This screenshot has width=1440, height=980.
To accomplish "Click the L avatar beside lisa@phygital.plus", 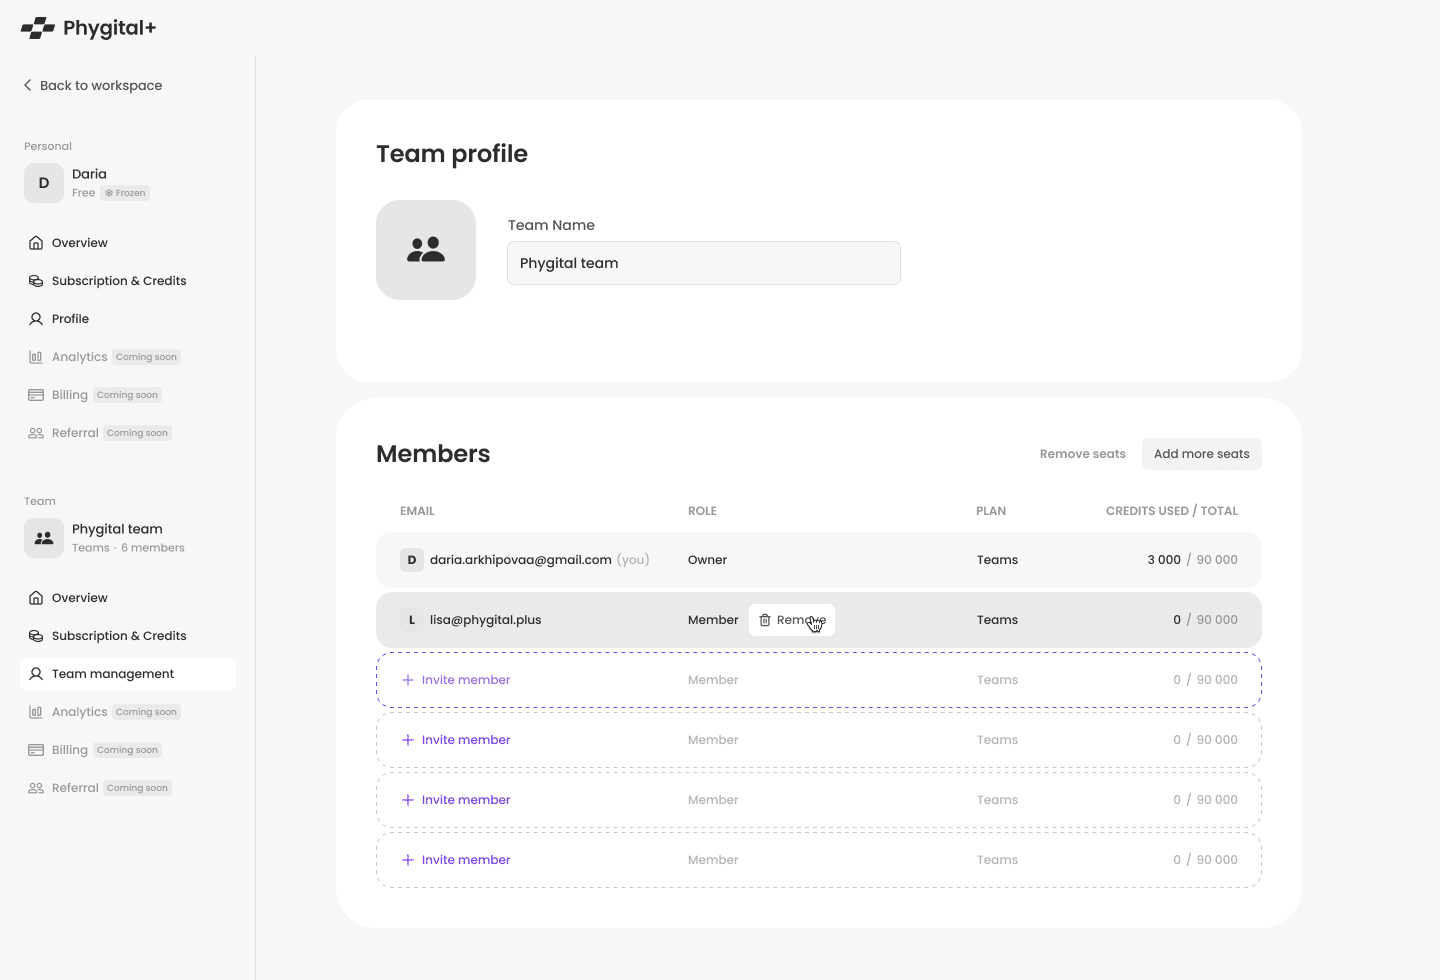I will [411, 620].
